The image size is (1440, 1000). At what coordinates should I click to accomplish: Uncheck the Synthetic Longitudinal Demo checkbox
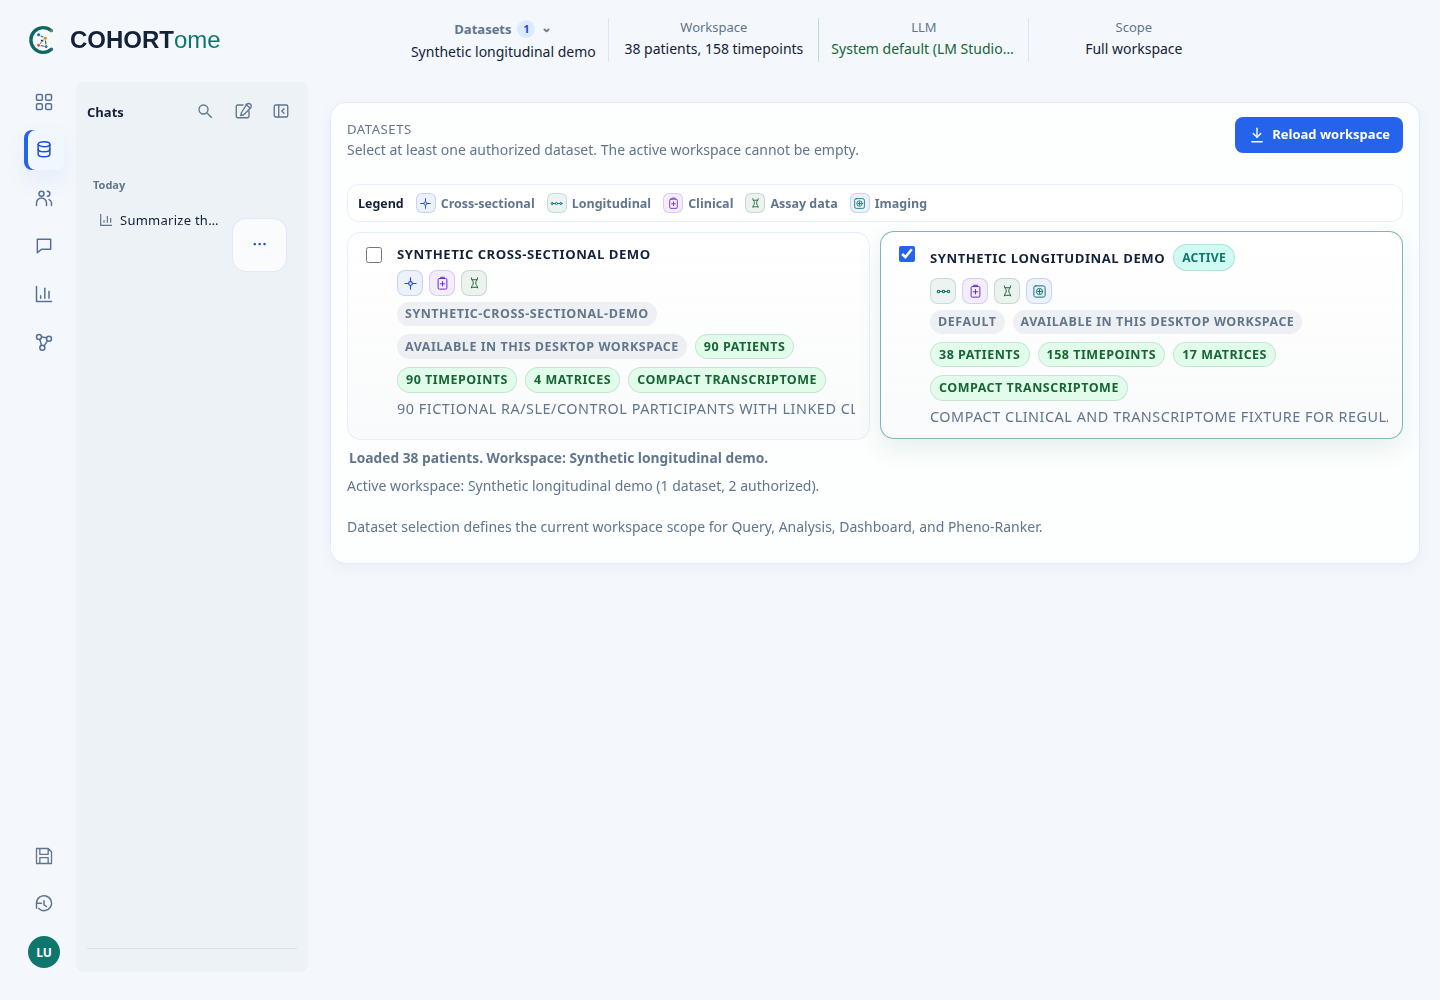[907, 254]
